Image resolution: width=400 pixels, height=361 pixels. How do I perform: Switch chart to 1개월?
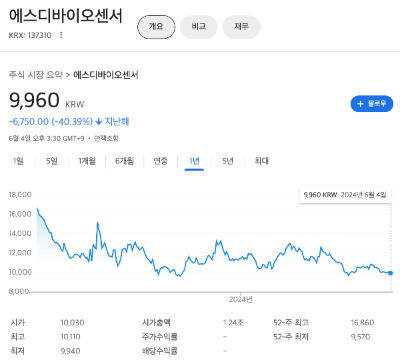tap(87, 161)
